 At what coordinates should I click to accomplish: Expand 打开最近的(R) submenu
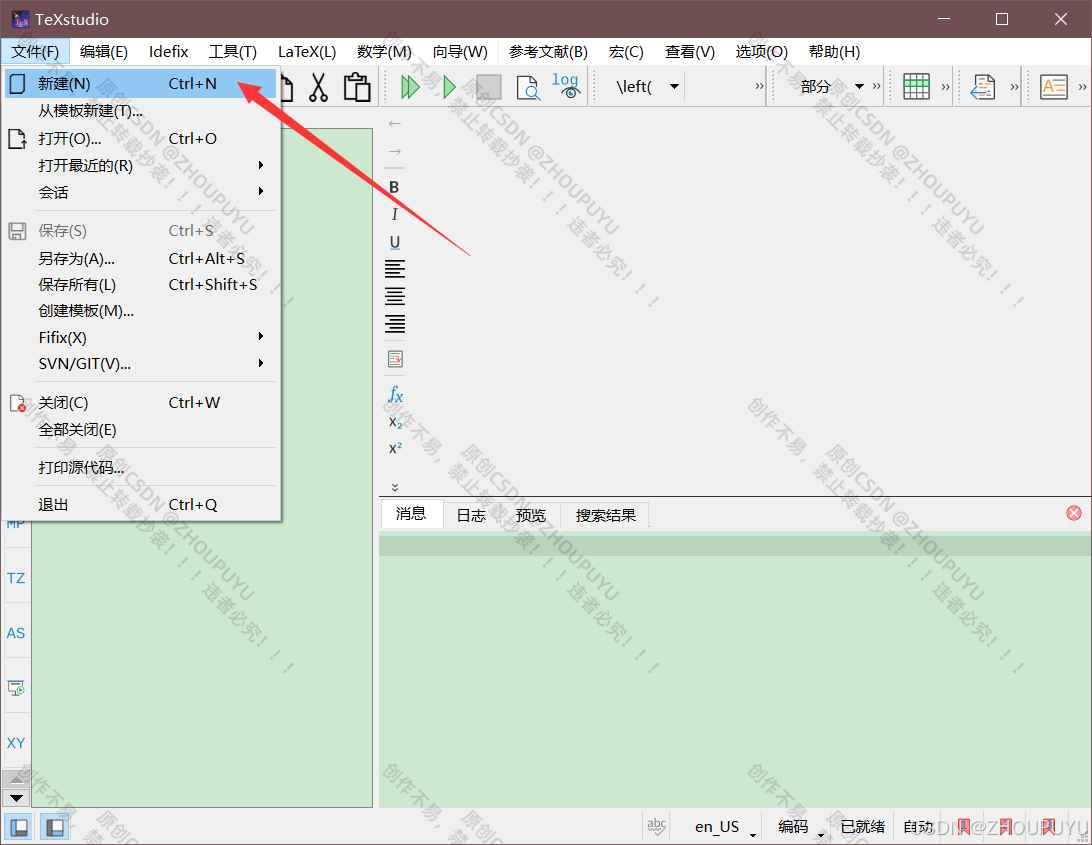141,165
